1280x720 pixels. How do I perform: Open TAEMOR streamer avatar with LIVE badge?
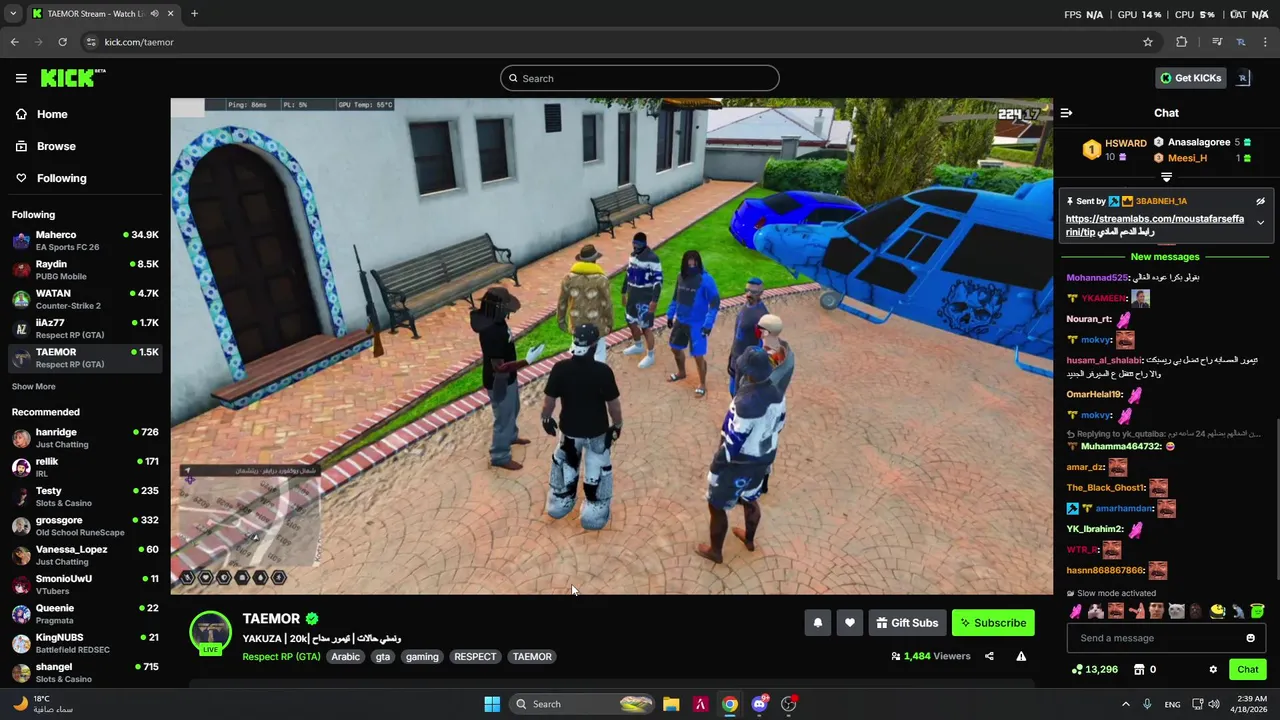click(211, 633)
